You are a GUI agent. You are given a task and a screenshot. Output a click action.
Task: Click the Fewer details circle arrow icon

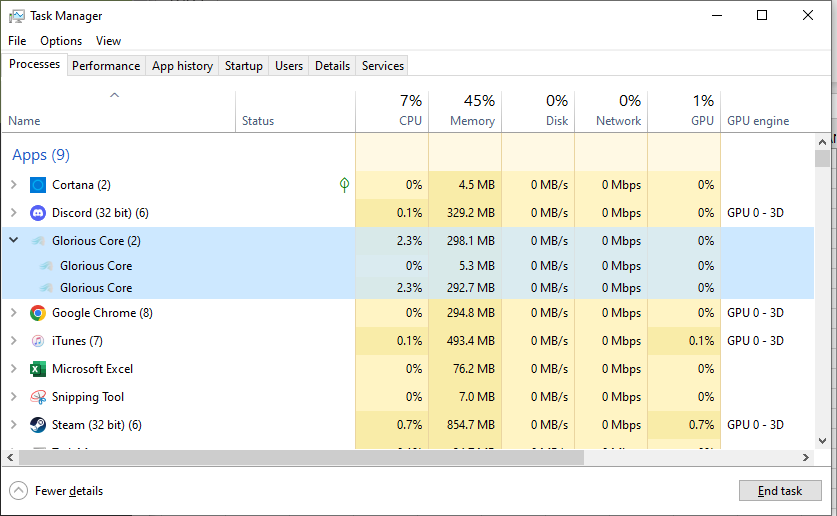(x=18, y=490)
